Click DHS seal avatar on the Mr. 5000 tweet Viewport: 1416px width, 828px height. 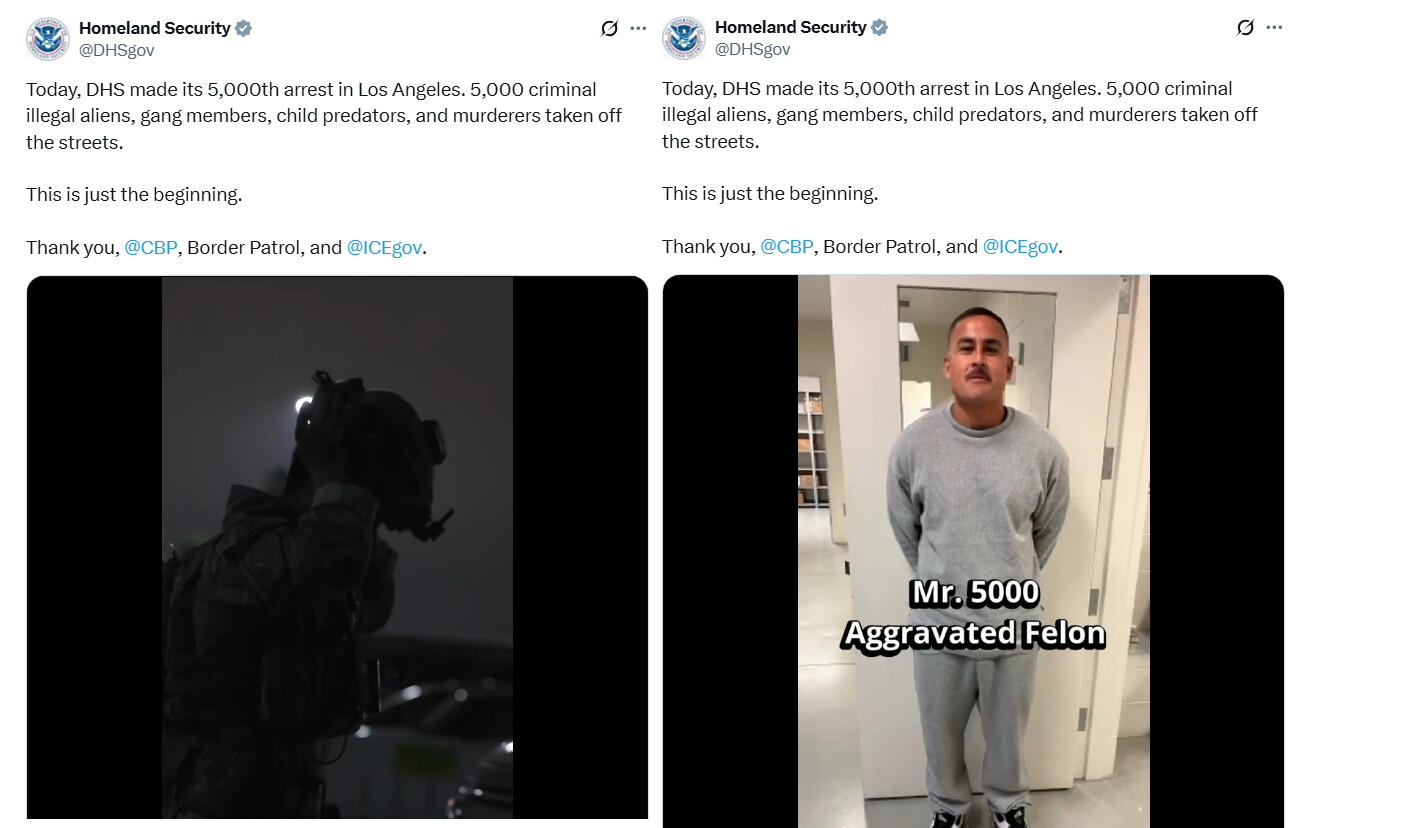[x=684, y=39]
